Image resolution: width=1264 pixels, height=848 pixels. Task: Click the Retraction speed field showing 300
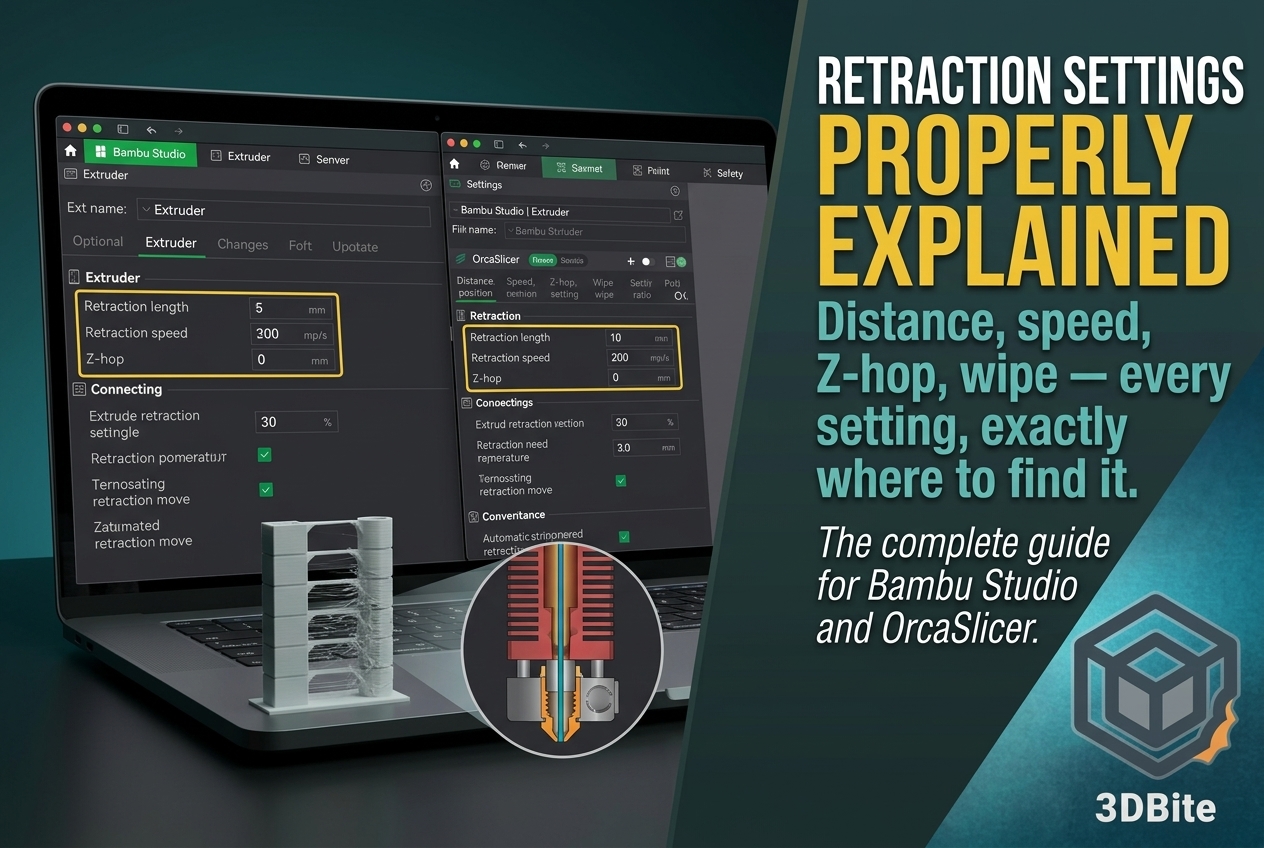pyautogui.click(x=292, y=335)
